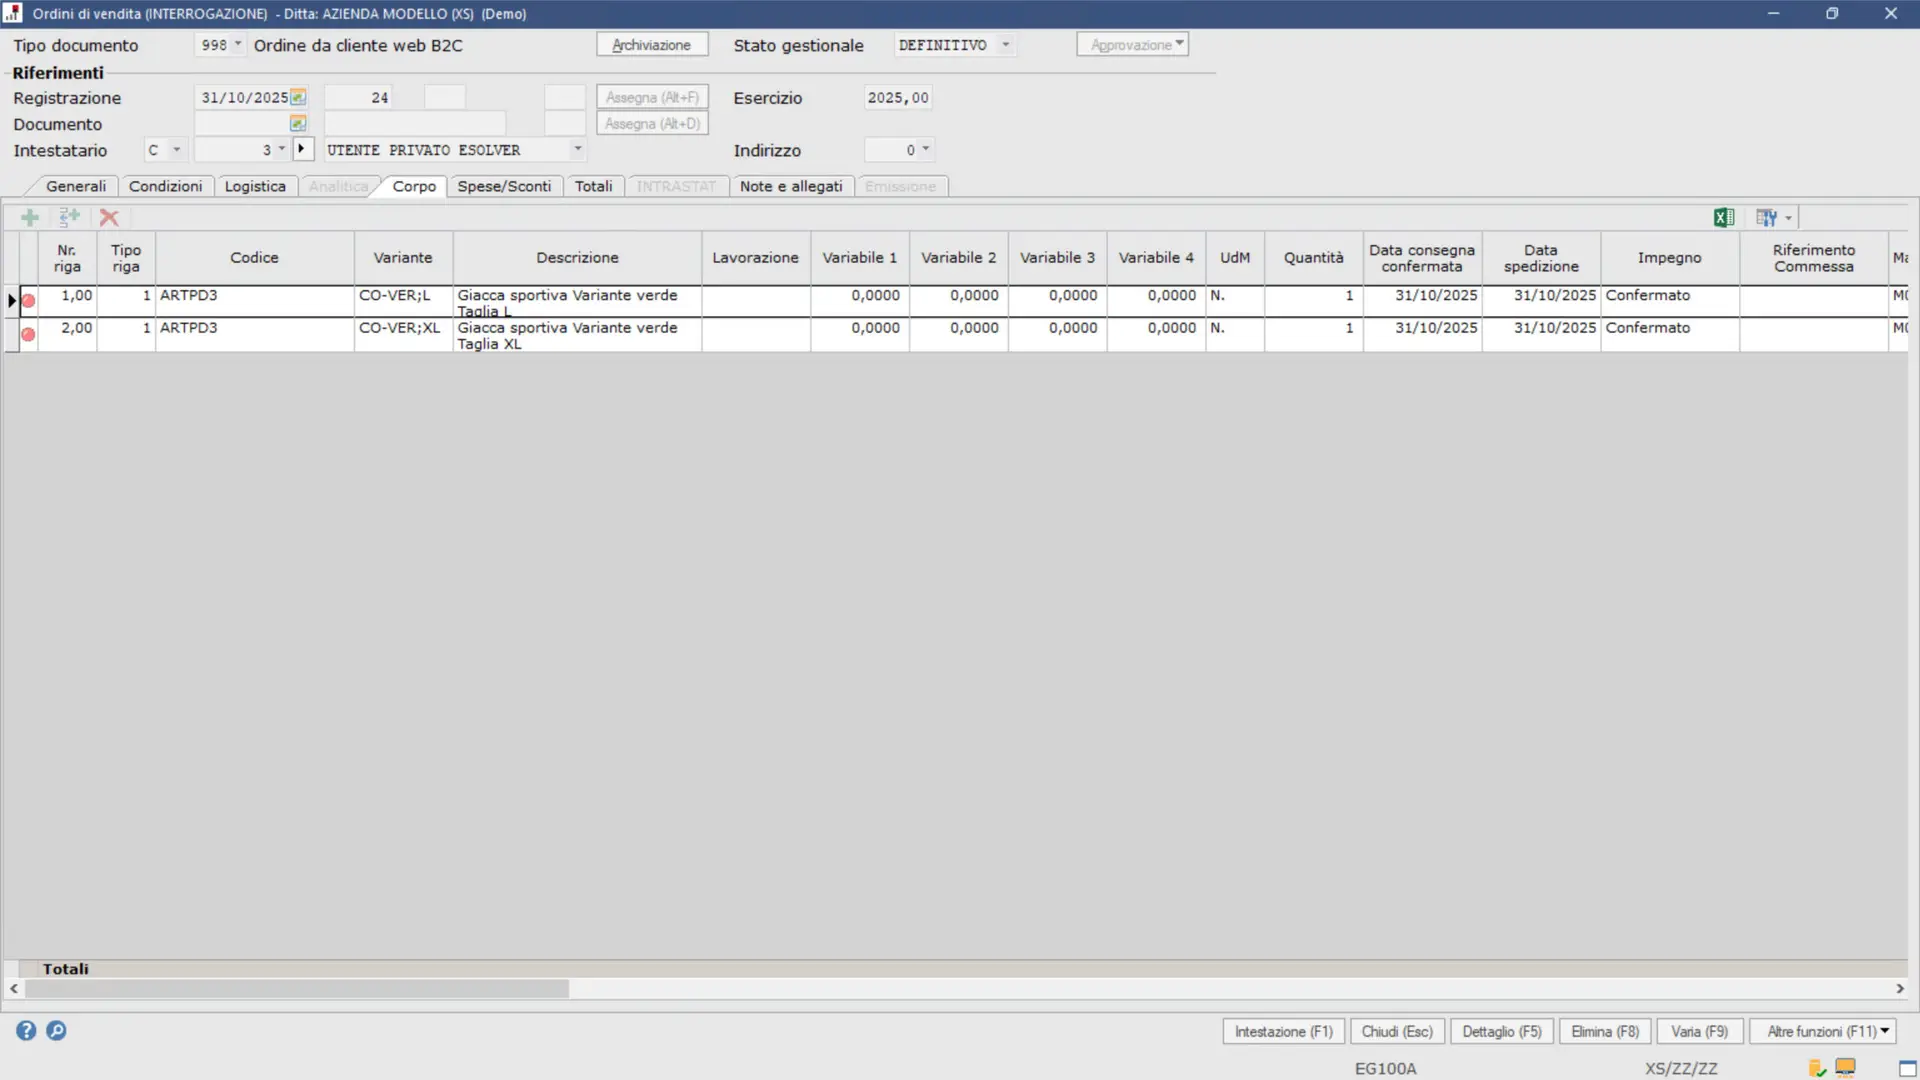Open the Stato gestionale DEFINITIVO dropdown
The width and height of the screenshot is (1920, 1080).
1006,44
